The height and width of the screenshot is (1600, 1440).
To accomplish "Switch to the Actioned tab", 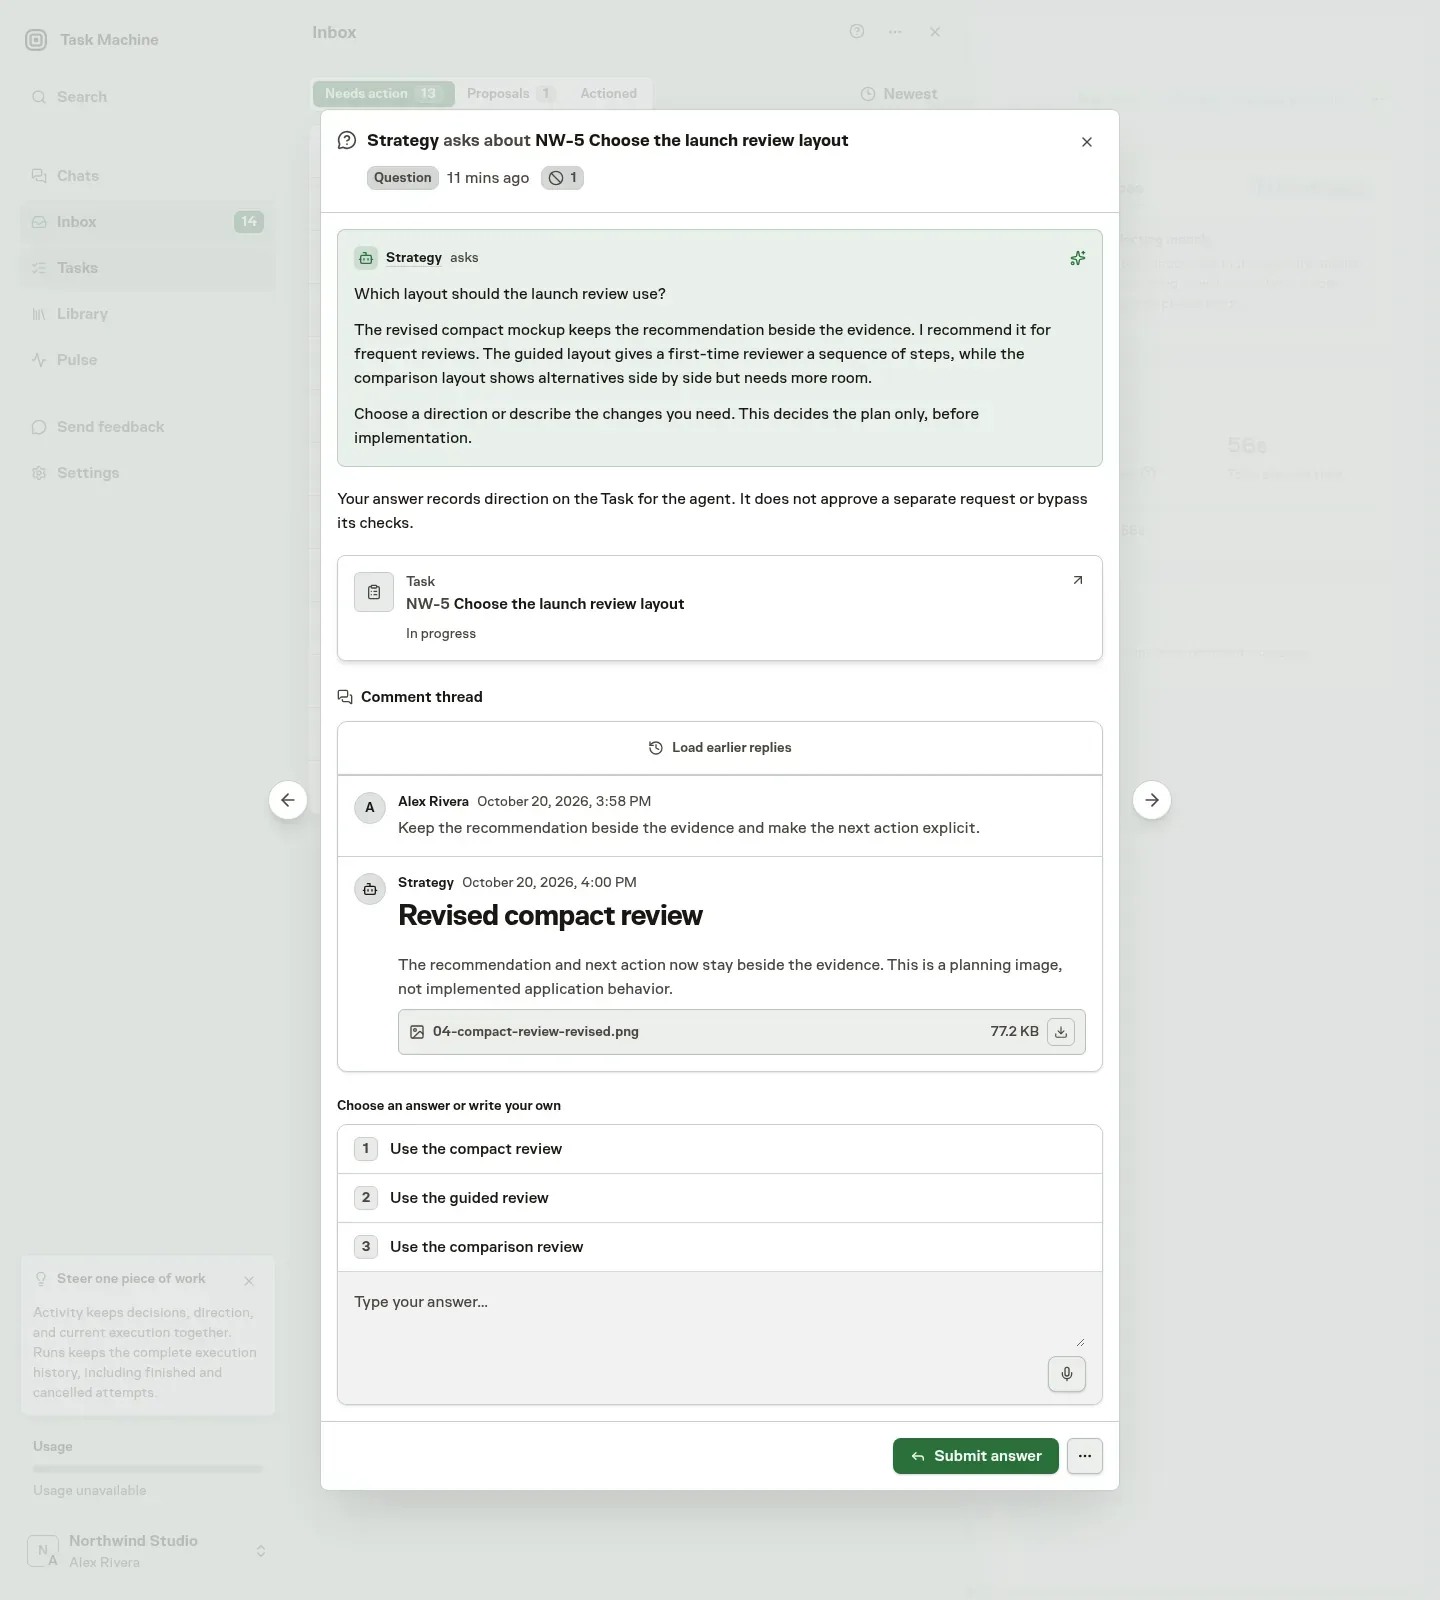I will (609, 94).
